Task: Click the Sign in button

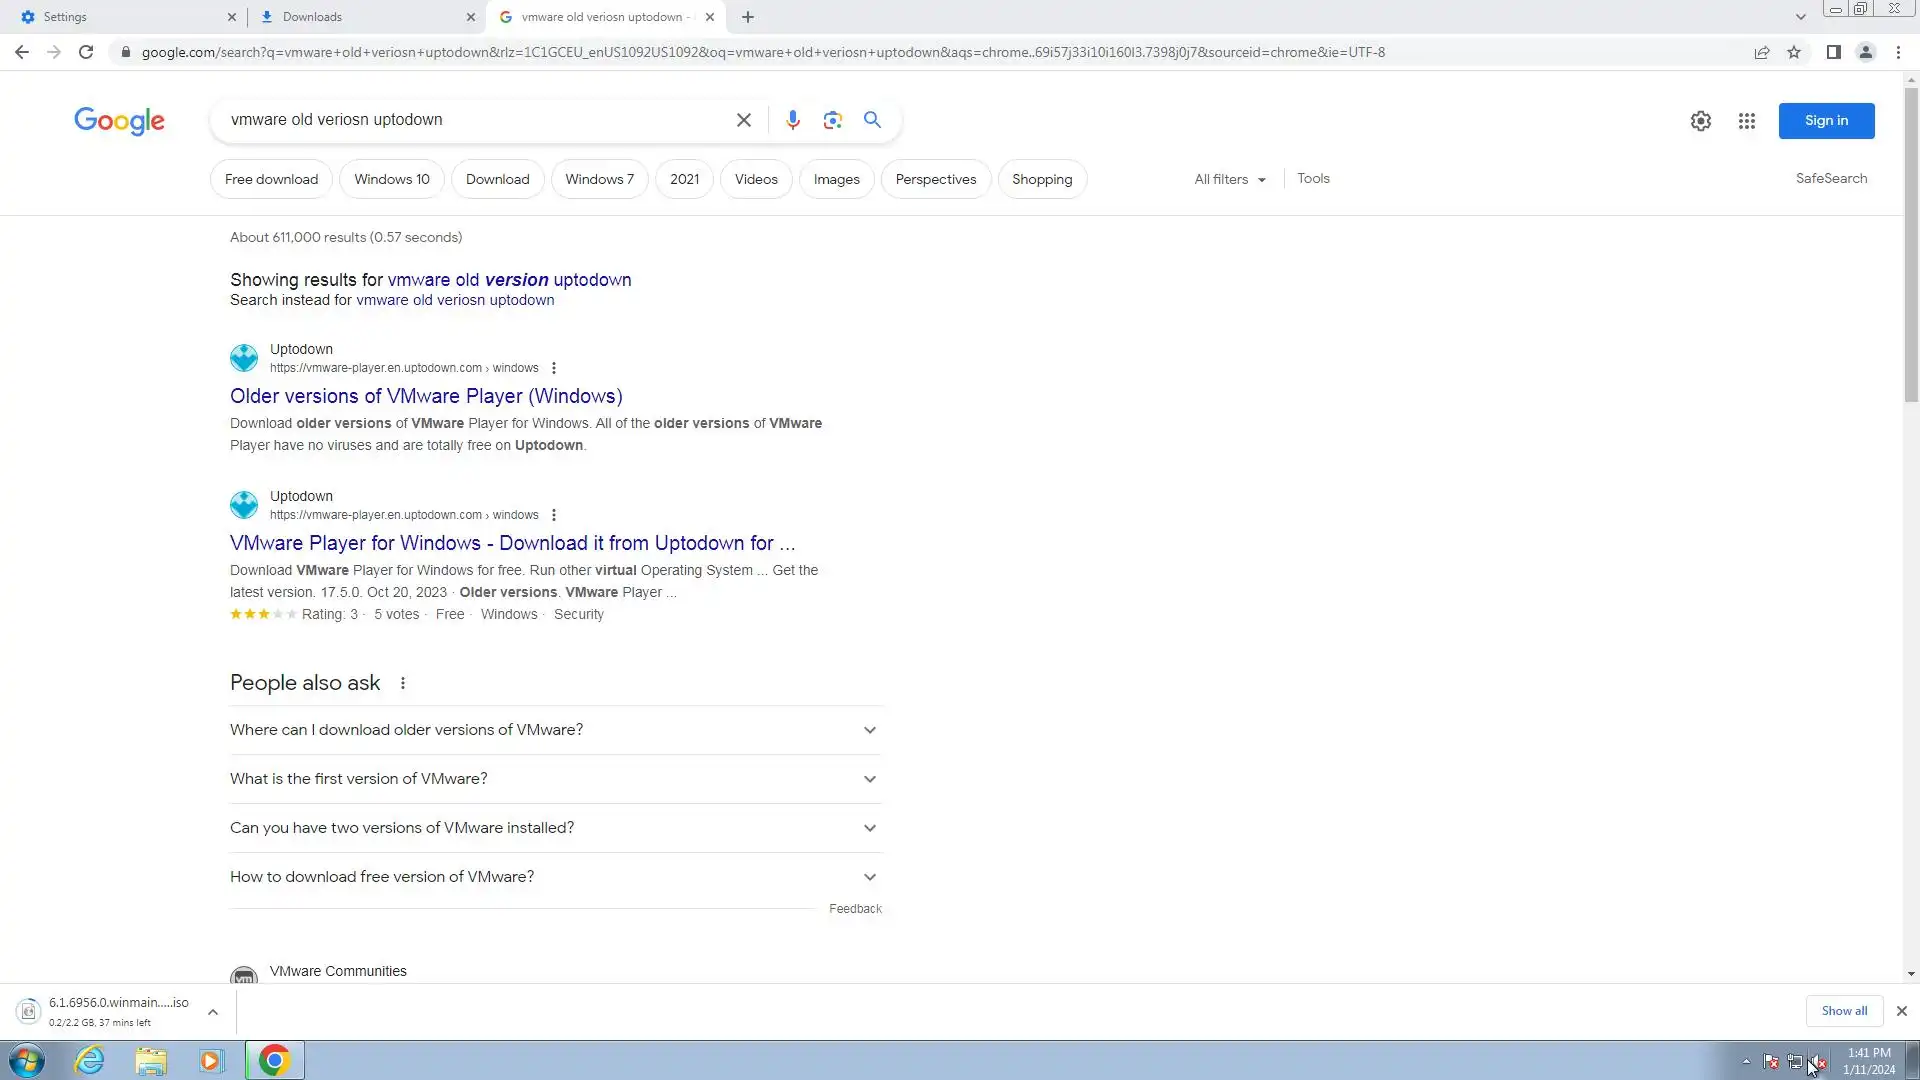Action: tap(1825, 121)
